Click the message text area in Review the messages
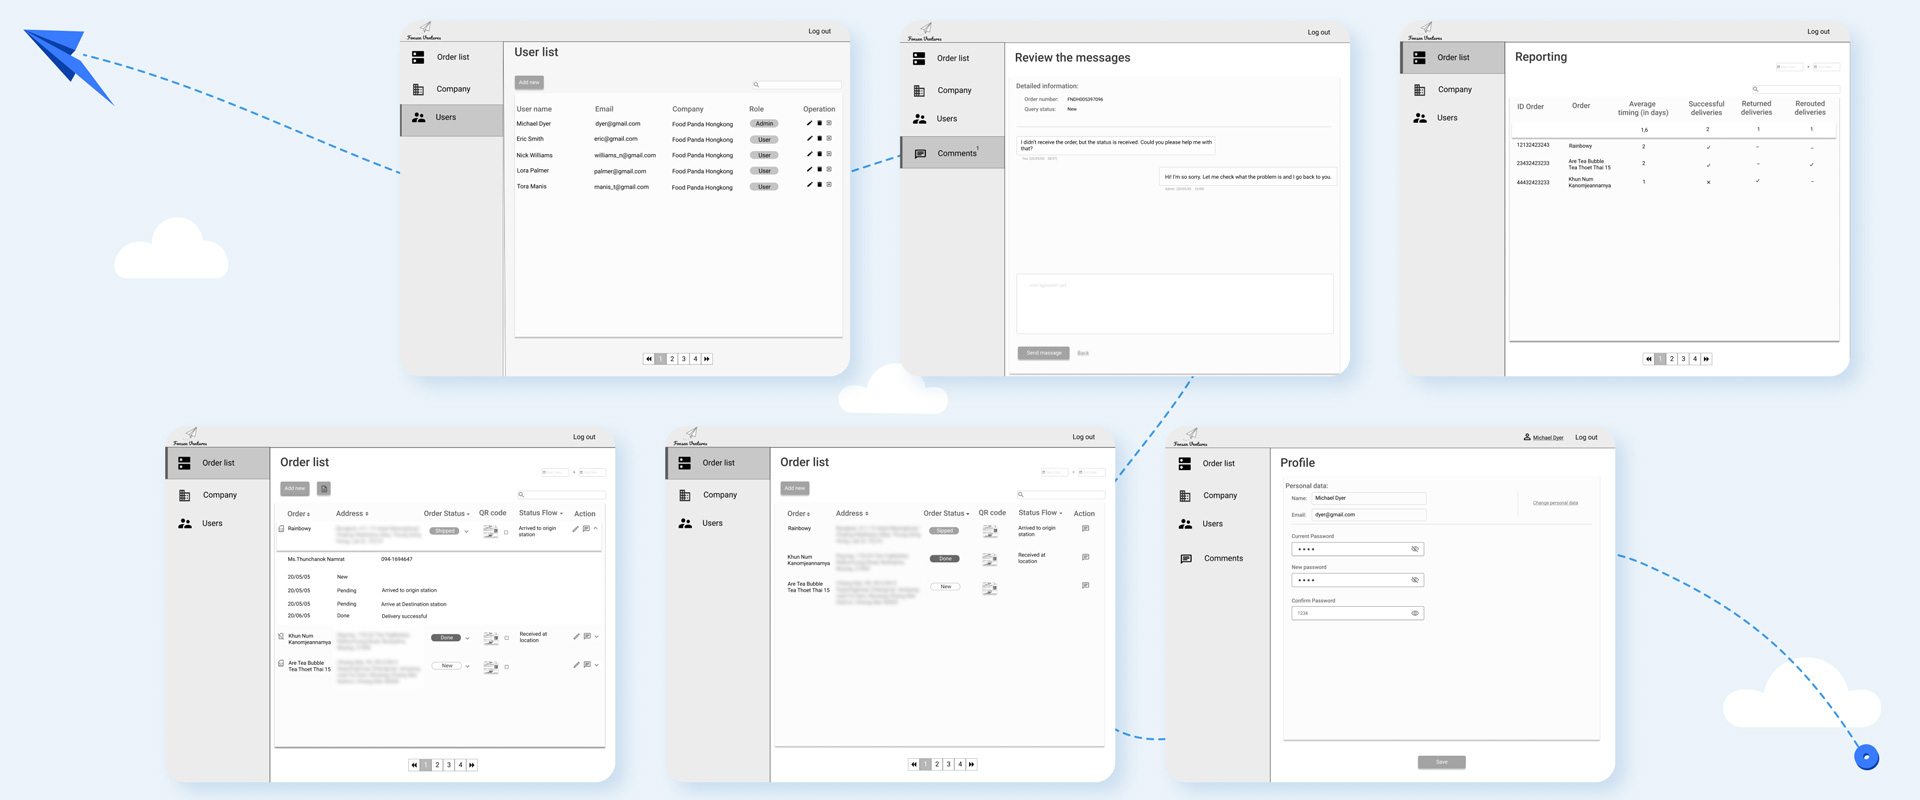1920x800 pixels. coord(1175,303)
